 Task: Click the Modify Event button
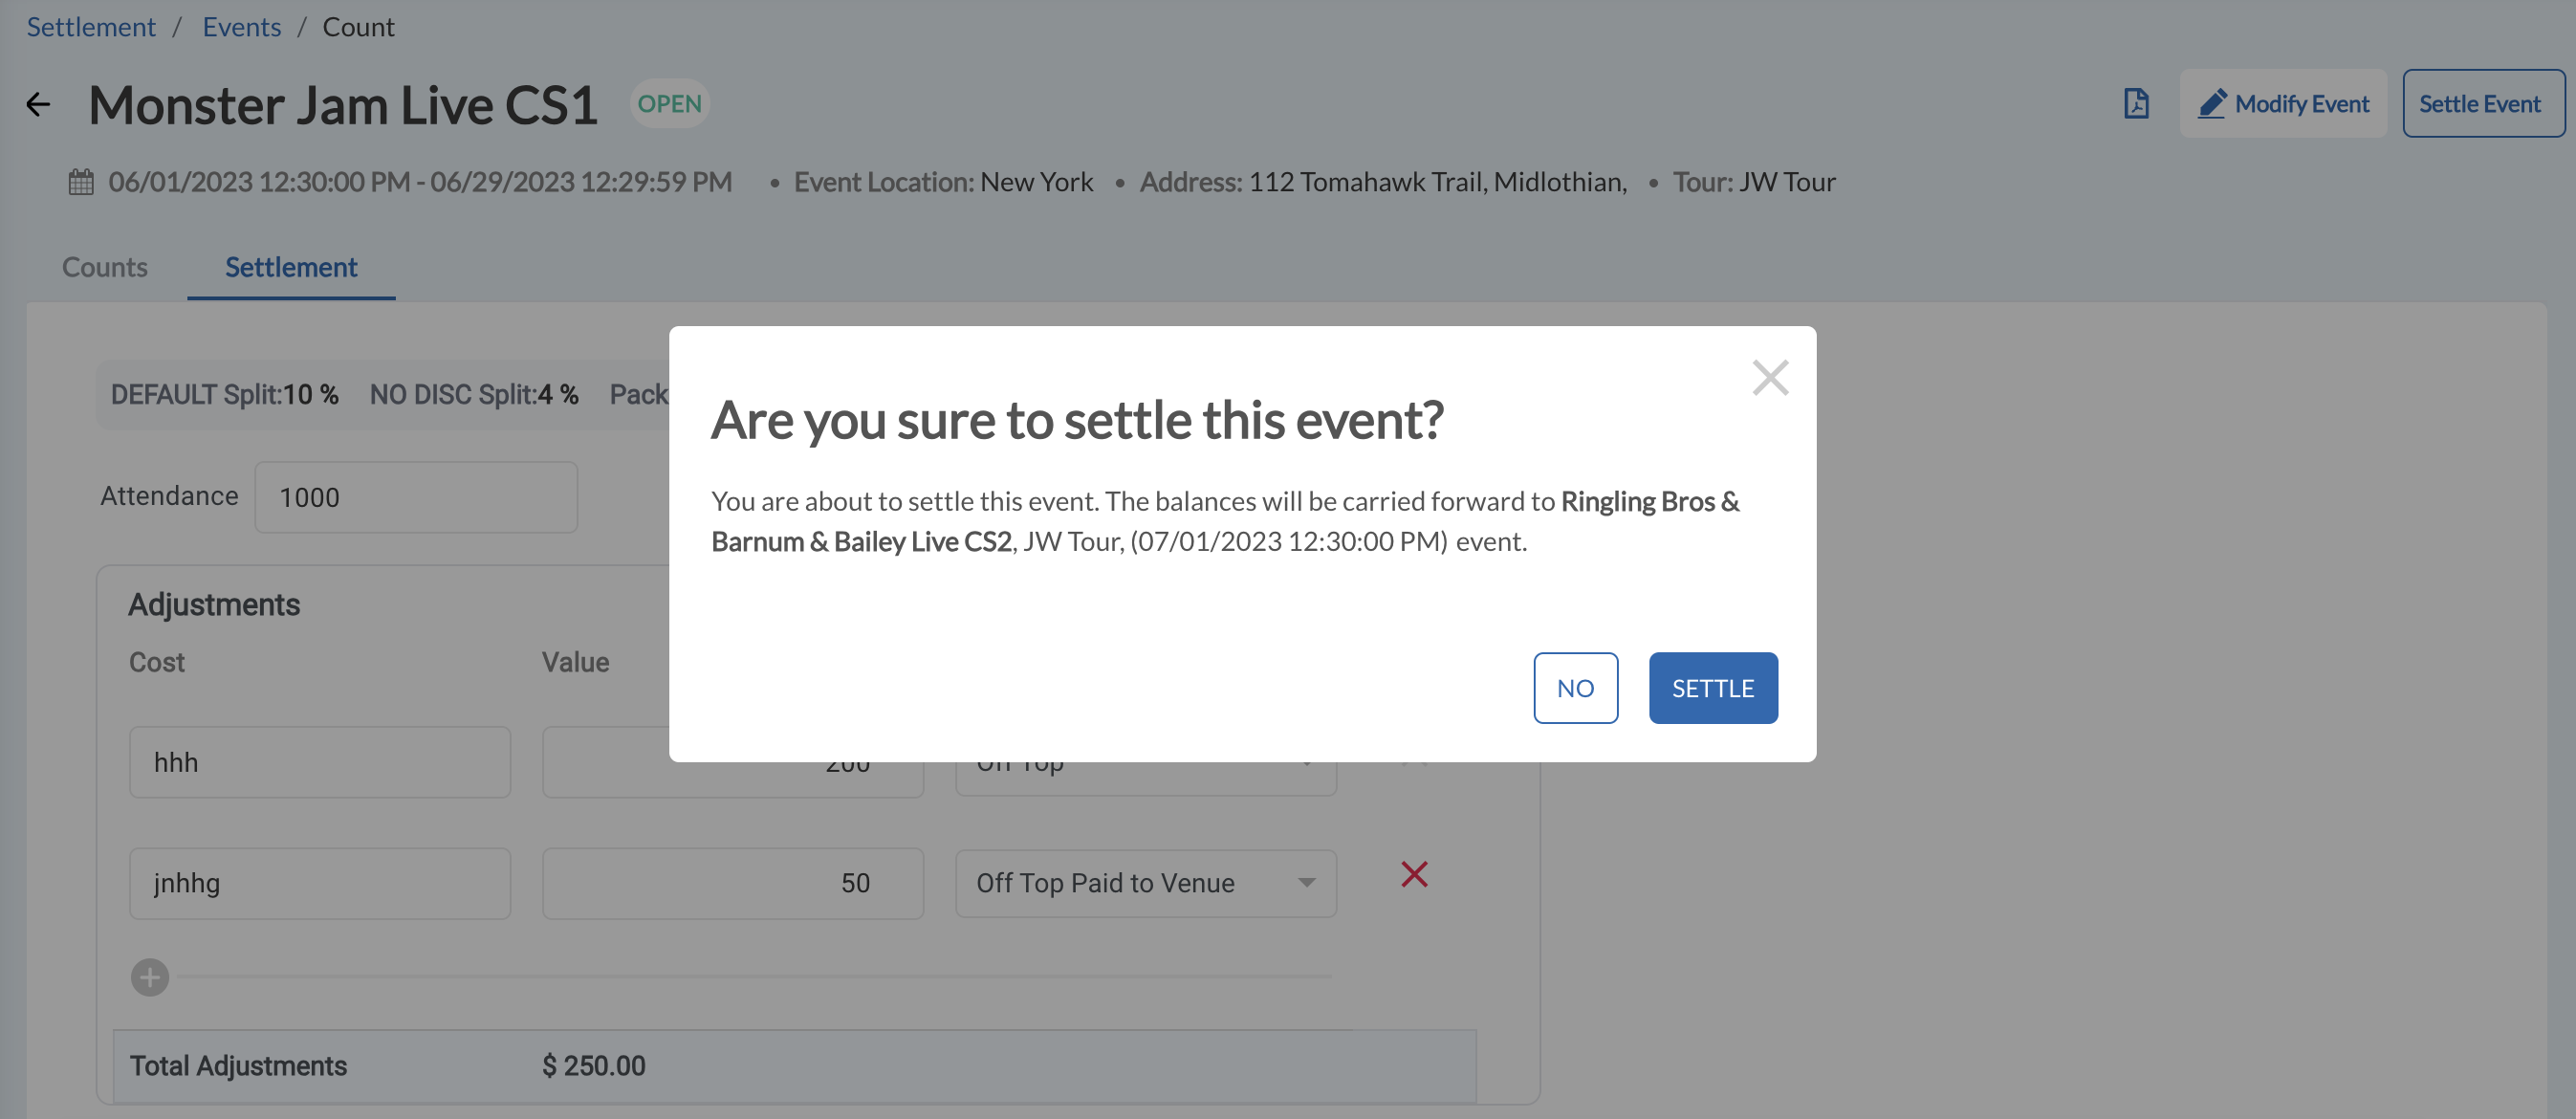point(2283,104)
